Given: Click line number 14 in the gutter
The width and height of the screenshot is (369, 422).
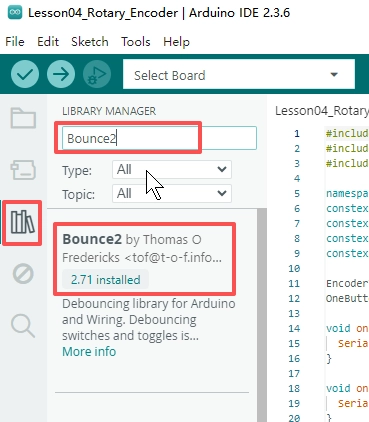Looking at the screenshot, I should (294, 328).
